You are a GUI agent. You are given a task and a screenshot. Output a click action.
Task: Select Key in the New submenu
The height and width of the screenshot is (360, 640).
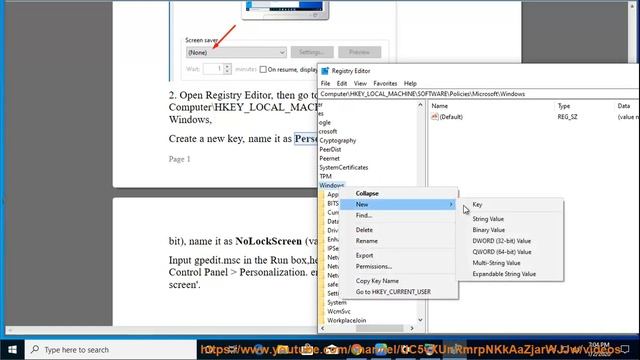click(x=510, y=204)
